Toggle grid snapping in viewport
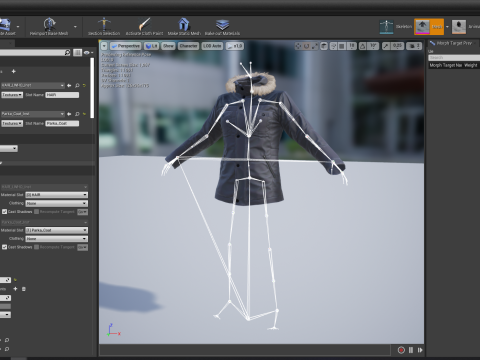Image resolution: width=480 pixels, height=360 pixels. pyautogui.click(x=342, y=46)
